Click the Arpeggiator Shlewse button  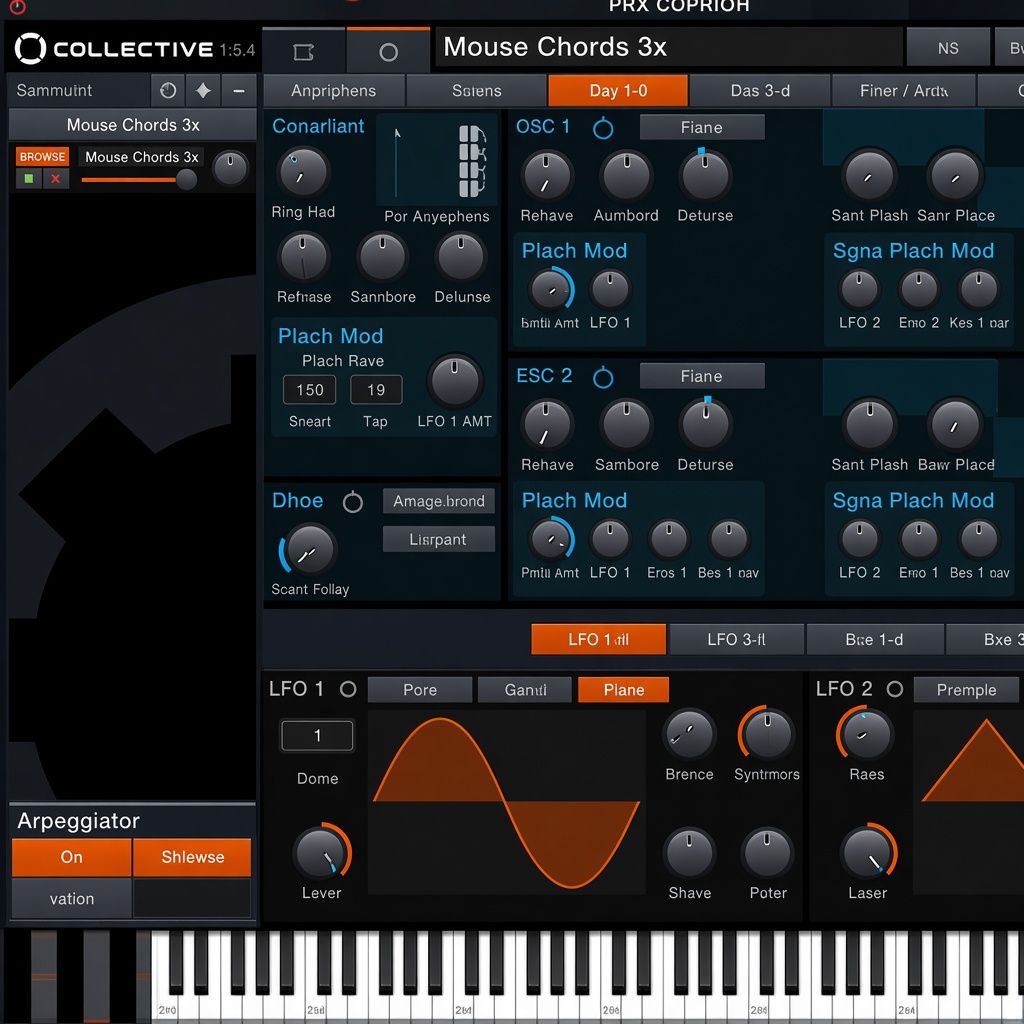coord(193,857)
